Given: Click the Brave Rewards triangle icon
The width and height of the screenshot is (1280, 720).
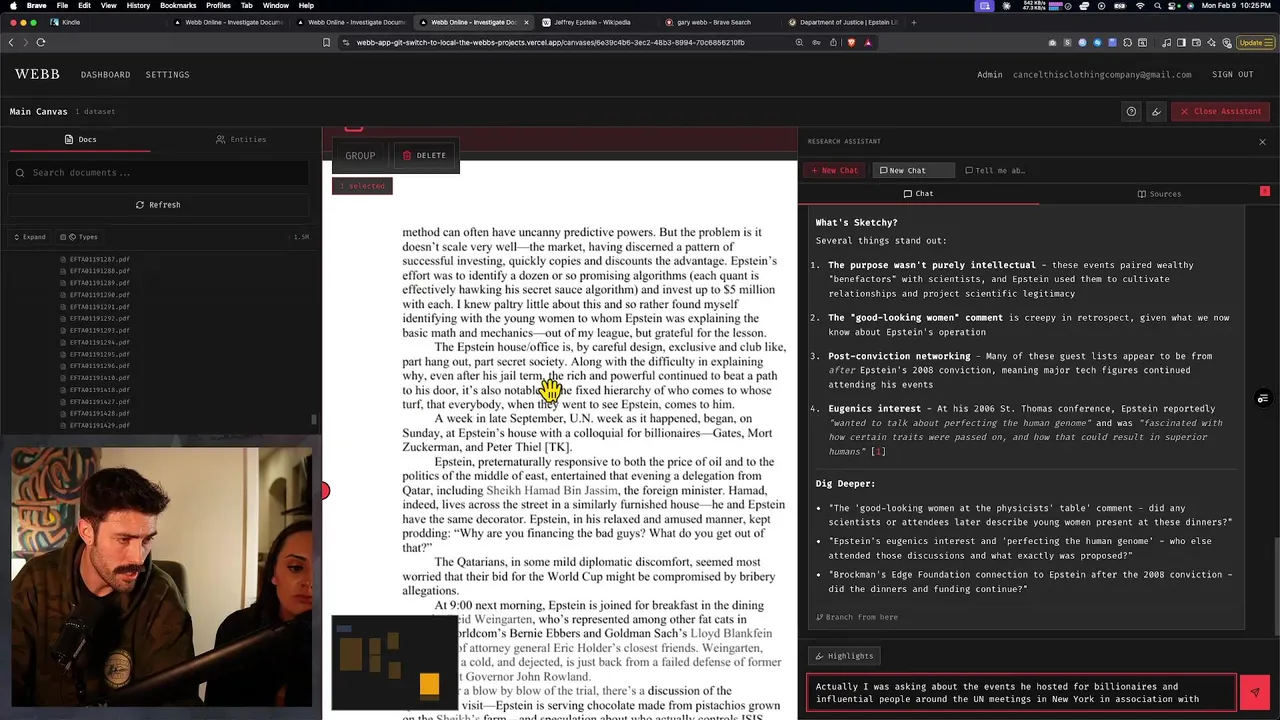Looking at the screenshot, I should point(868,42).
